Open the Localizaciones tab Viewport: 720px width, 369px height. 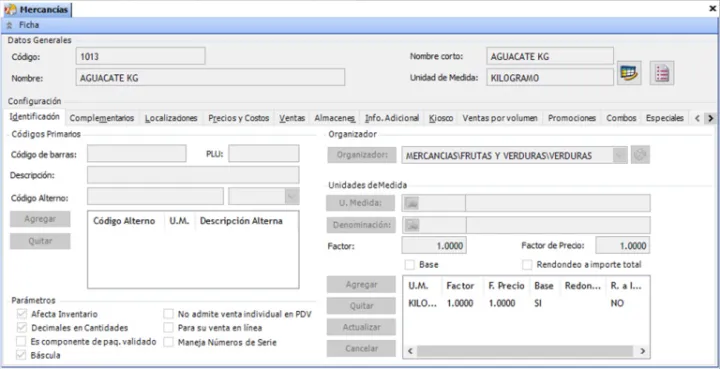(x=171, y=118)
